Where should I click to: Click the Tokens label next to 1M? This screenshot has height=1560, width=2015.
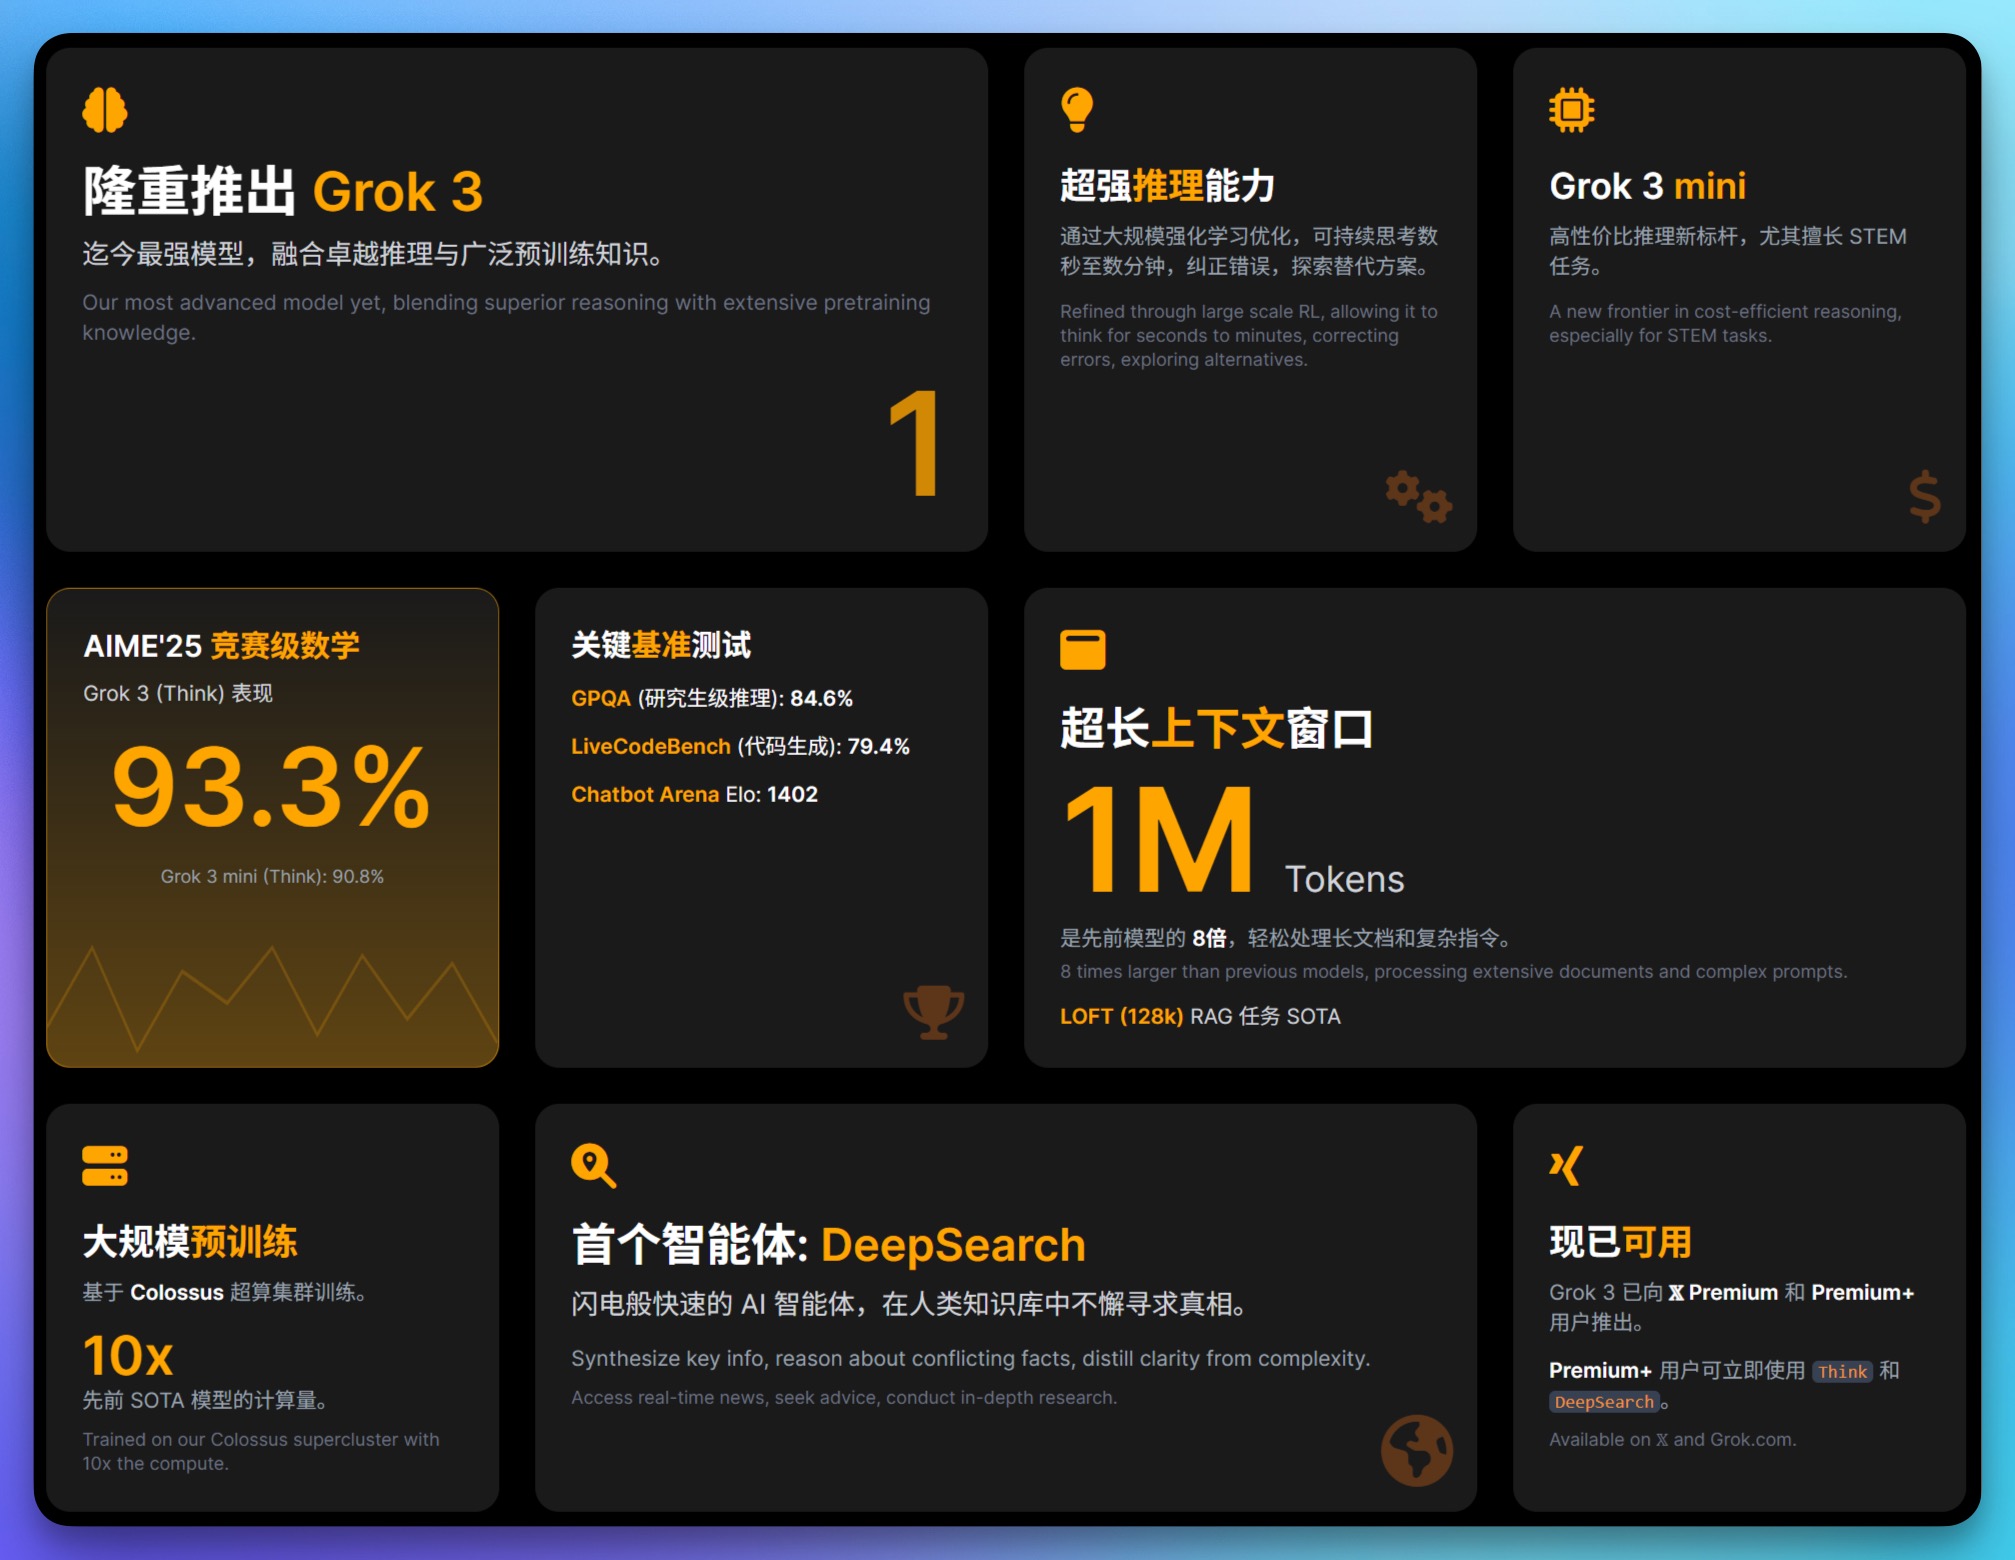click(x=1344, y=879)
